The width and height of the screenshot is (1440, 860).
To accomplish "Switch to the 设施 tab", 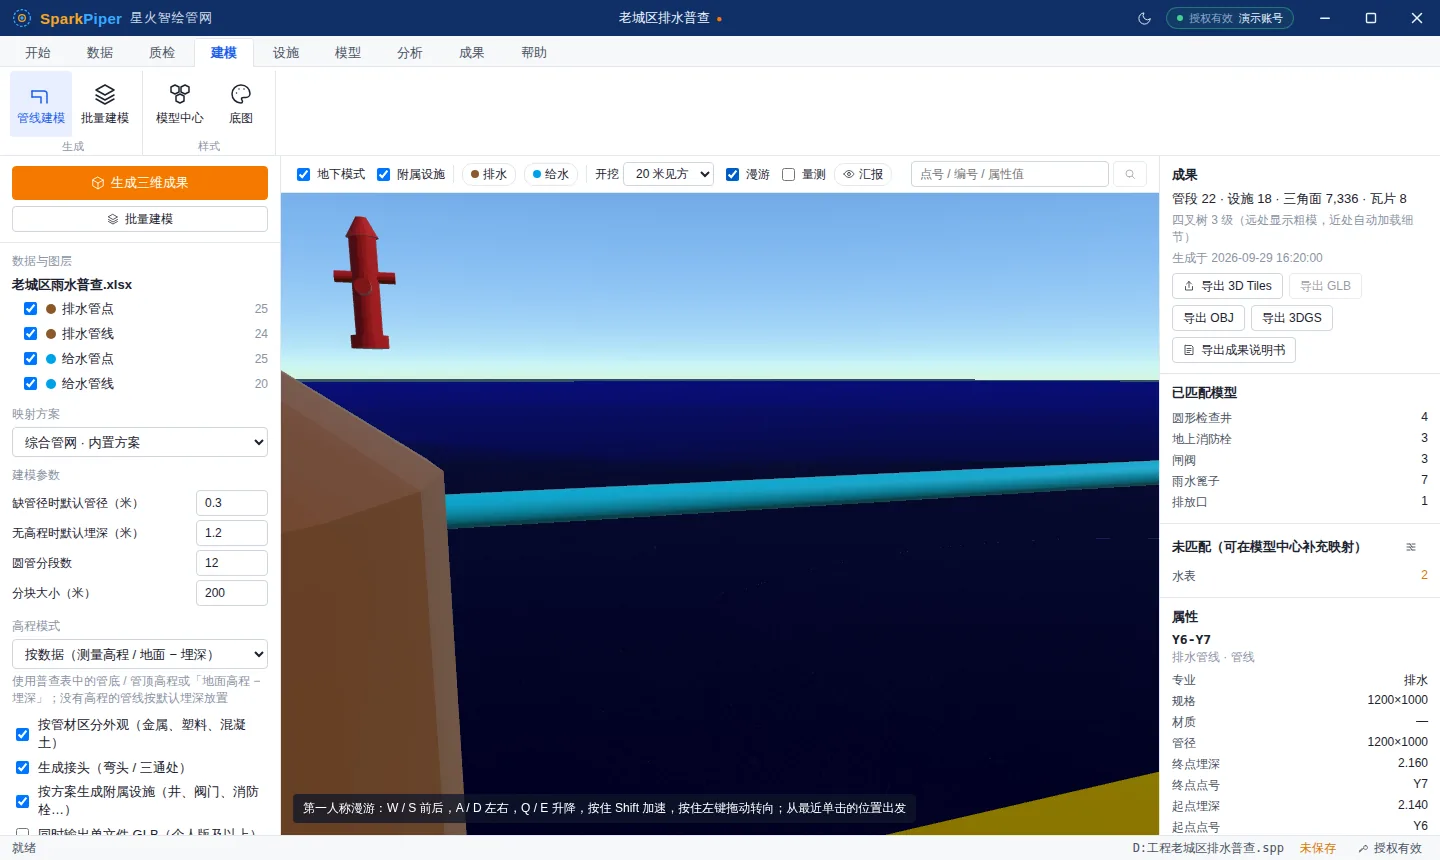I will point(286,53).
